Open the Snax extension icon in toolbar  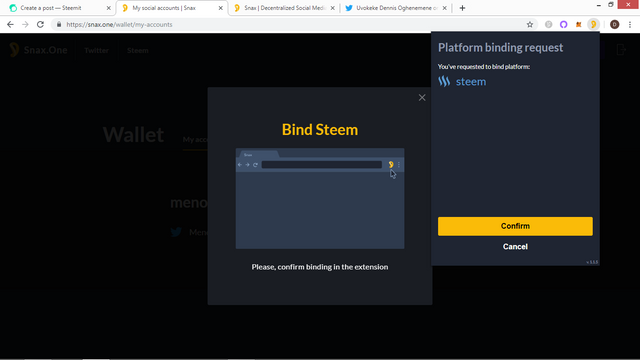(x=593, y=24)
